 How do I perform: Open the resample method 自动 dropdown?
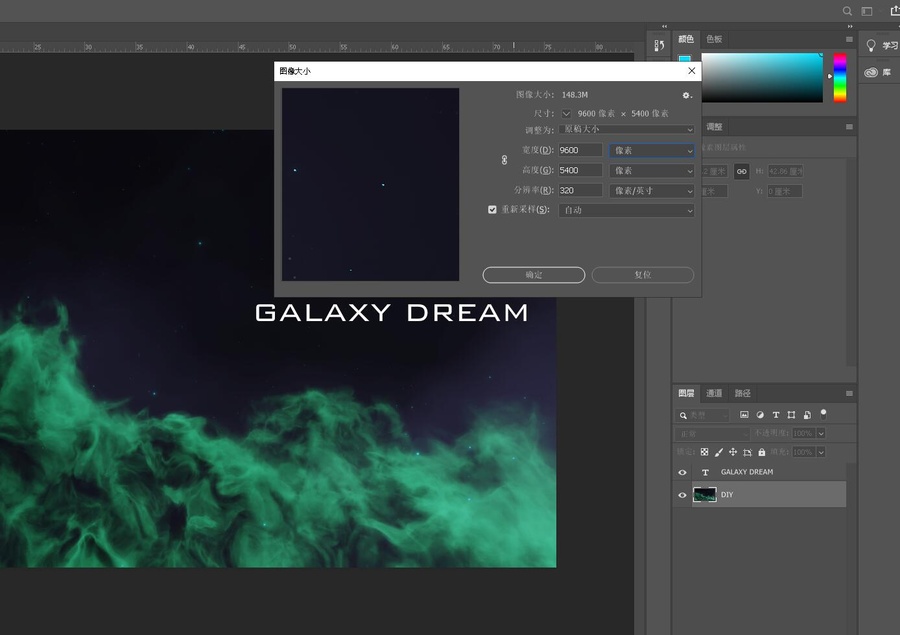click(626, 210)
